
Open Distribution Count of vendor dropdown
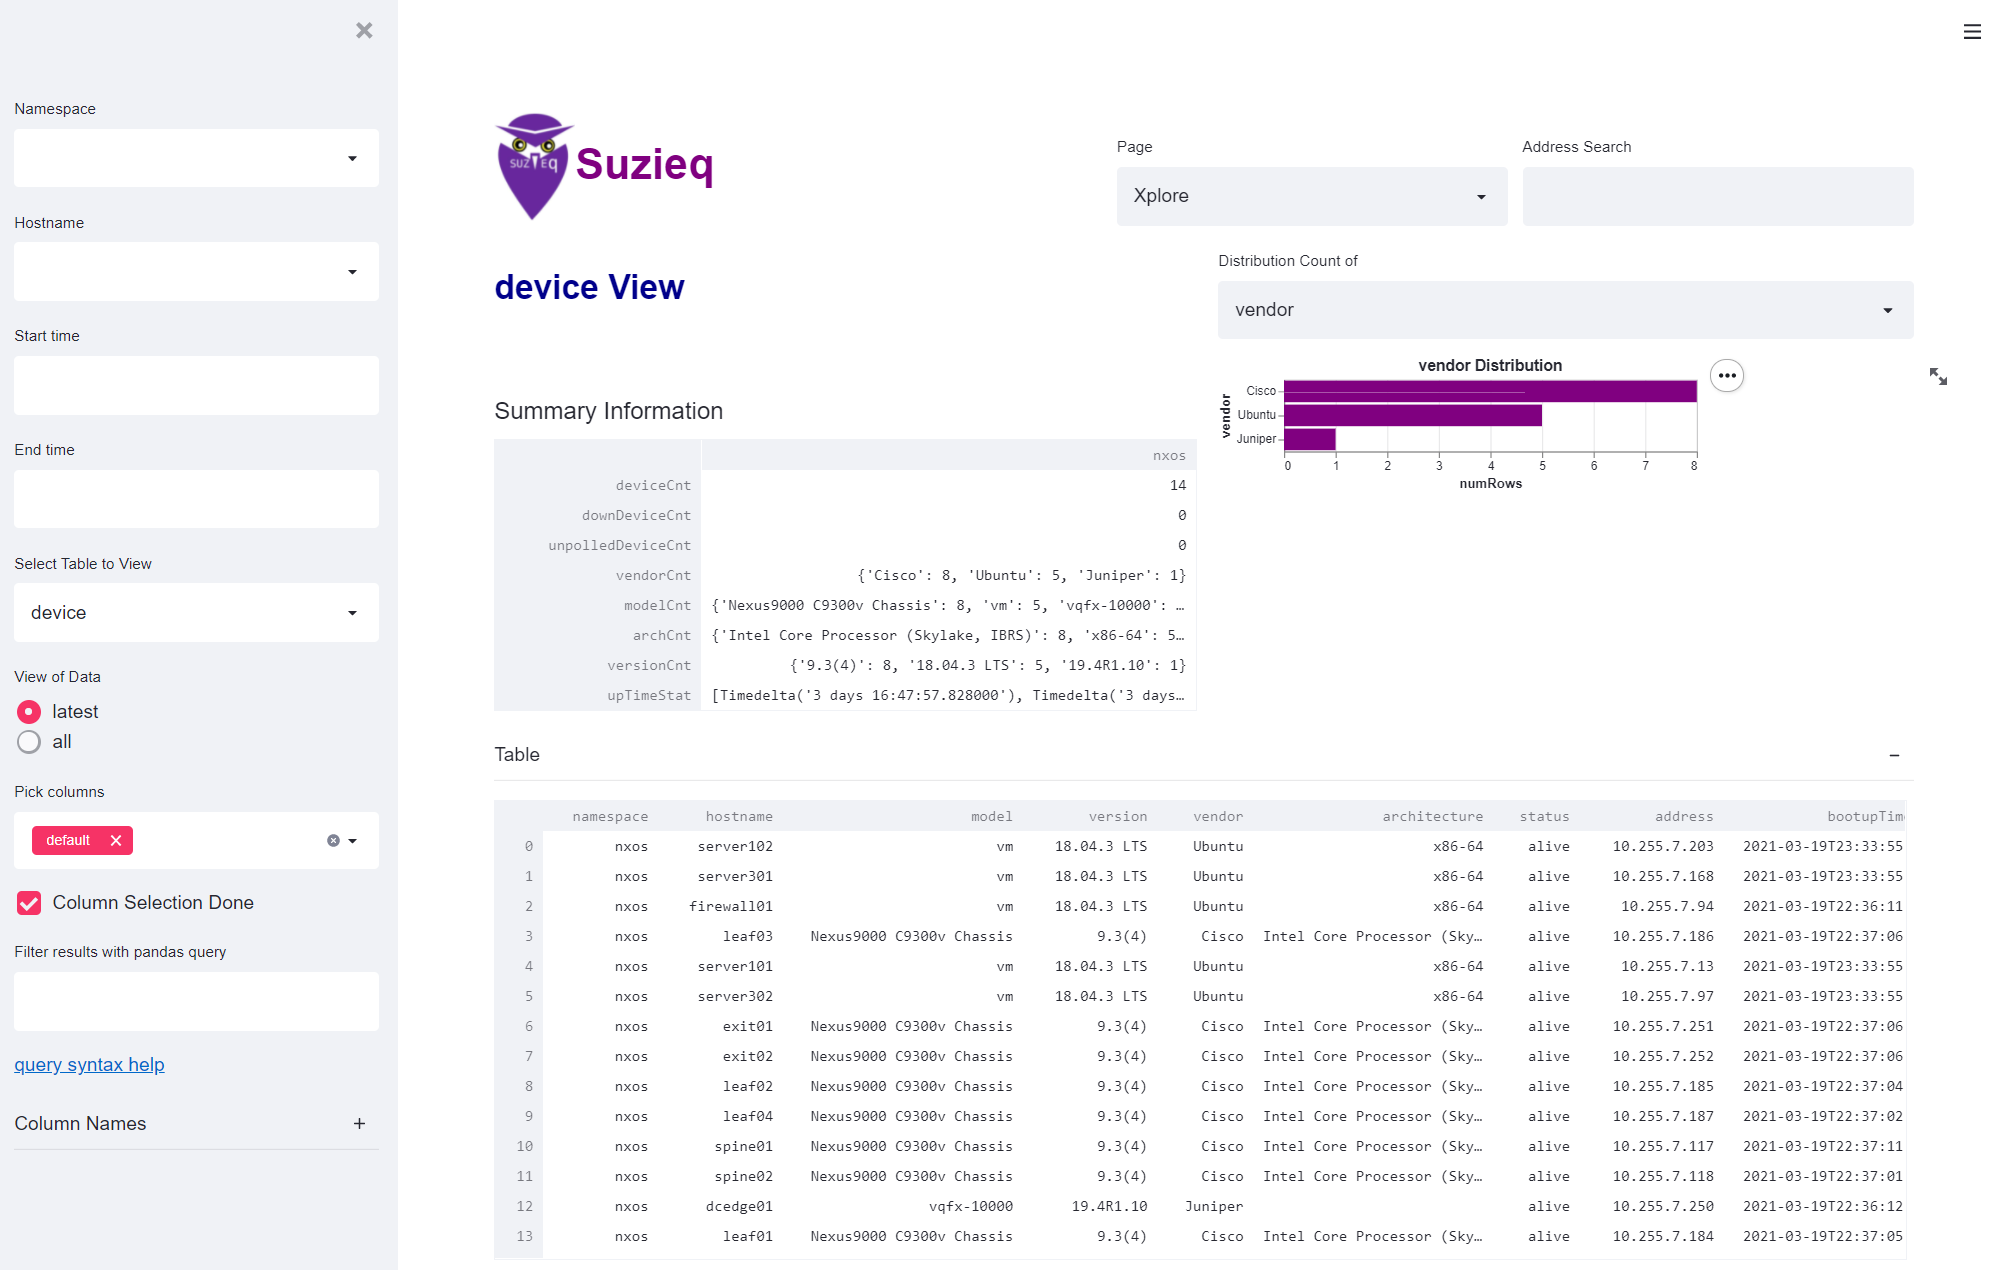tap(1565, 310)
